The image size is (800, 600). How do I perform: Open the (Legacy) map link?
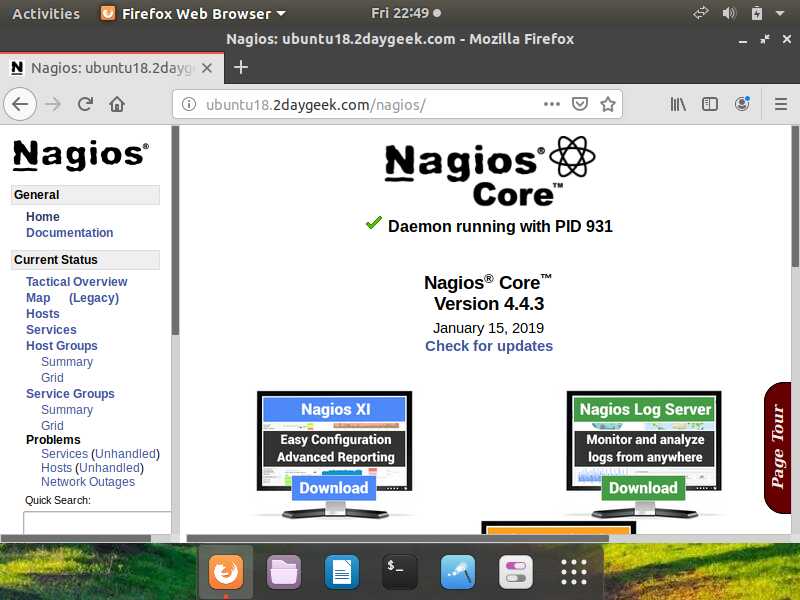[94, 298]
